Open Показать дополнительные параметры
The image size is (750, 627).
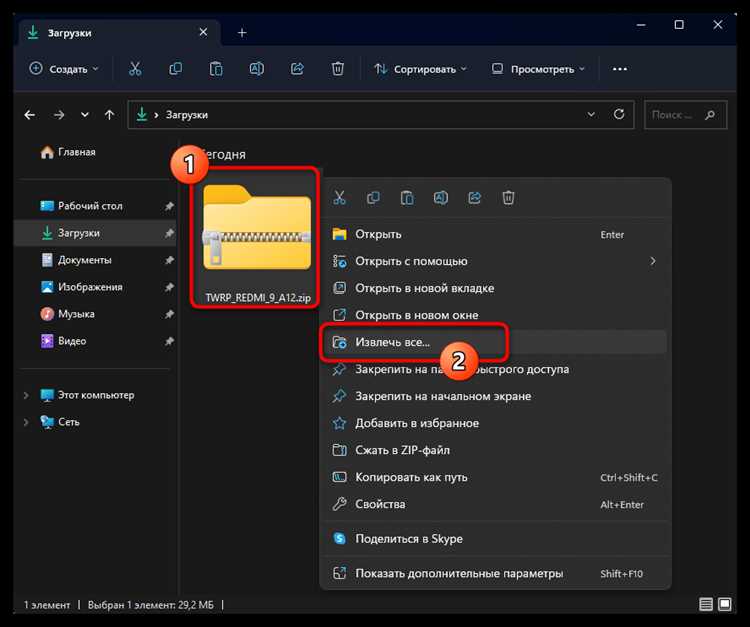pyautogui.click(x=459, y=573)
